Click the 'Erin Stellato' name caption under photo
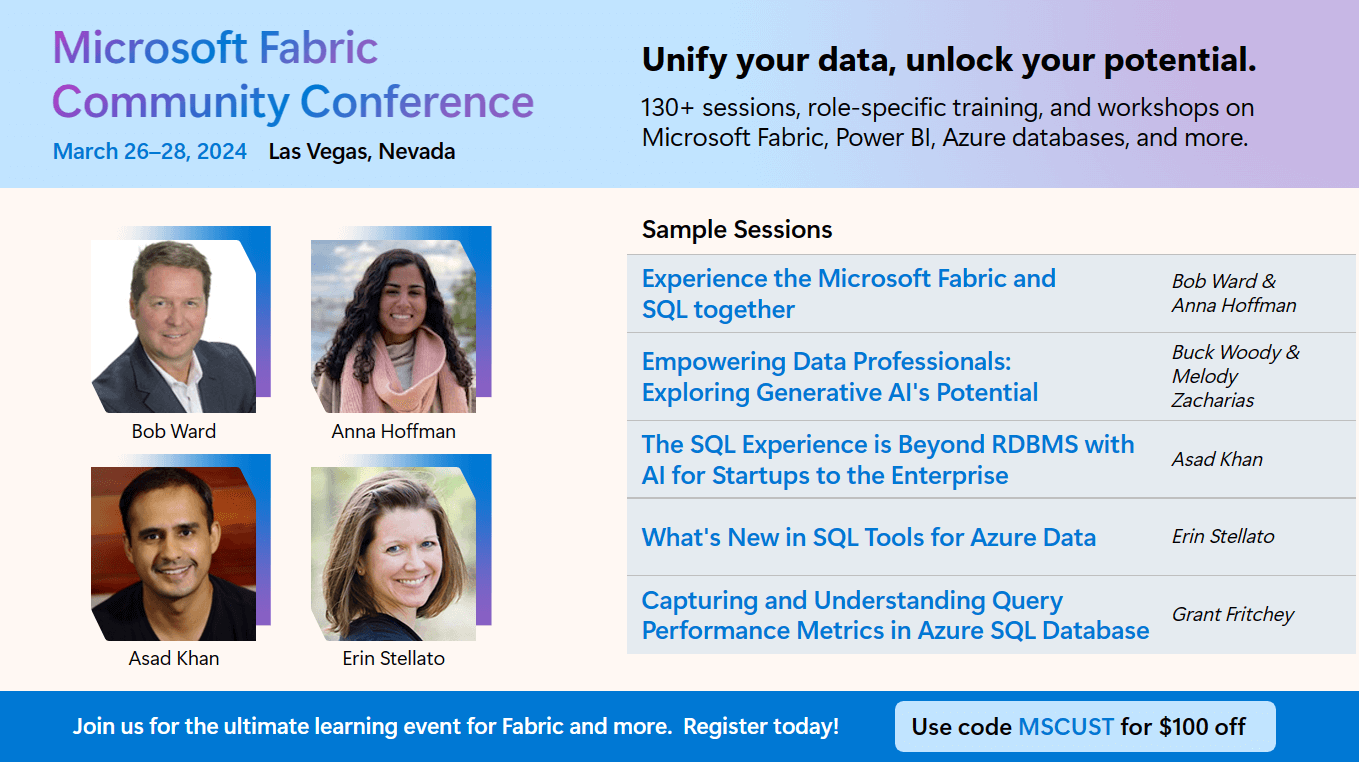1359x762 pixels. (393, 658)
